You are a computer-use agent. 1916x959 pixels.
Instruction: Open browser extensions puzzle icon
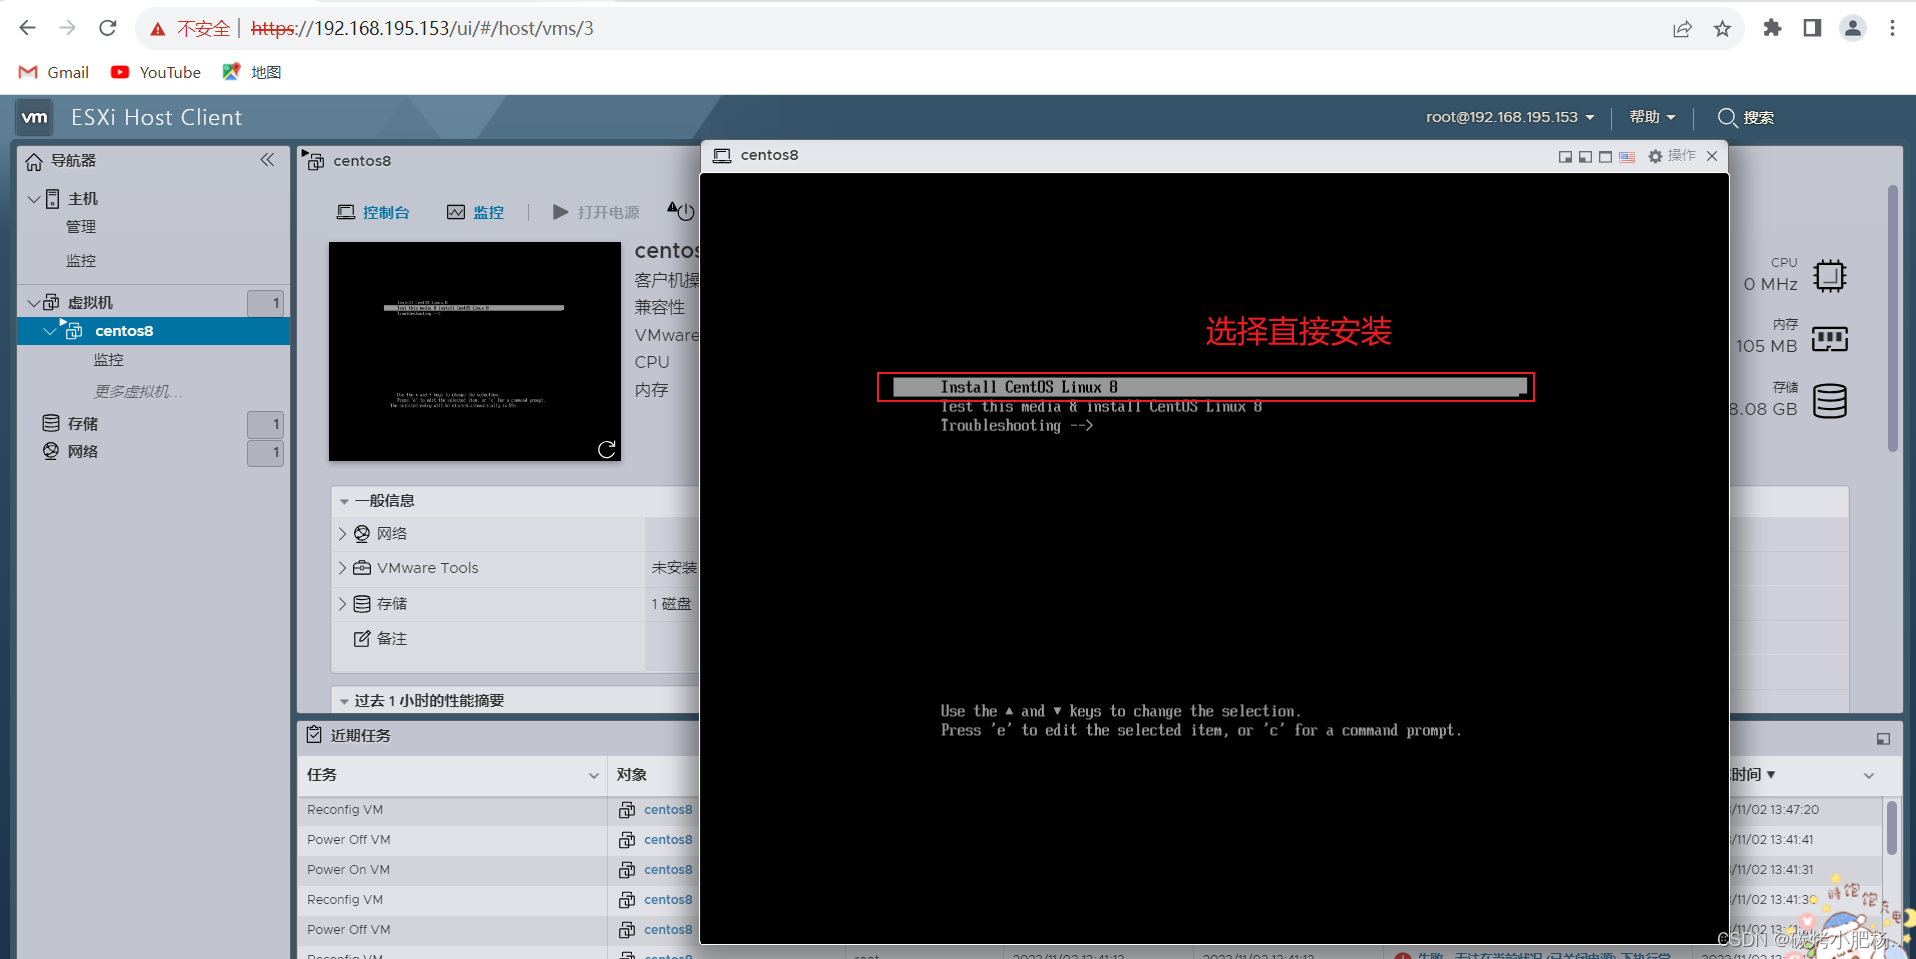(x=1772, y=28)
